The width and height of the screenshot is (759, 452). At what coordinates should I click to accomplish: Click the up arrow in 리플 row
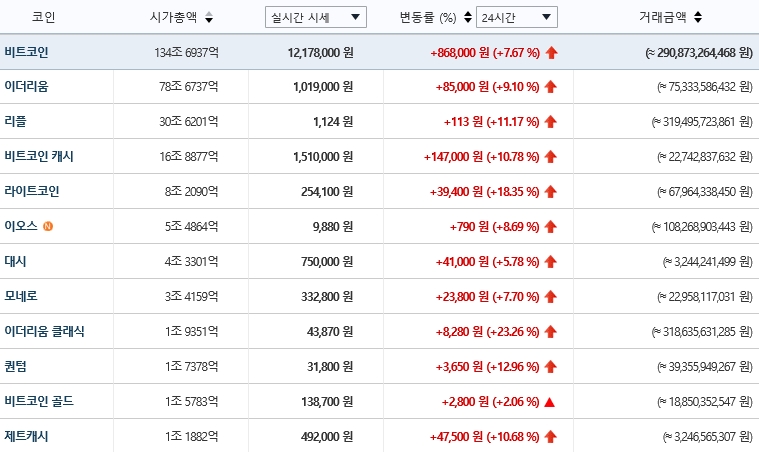pyautogui.click(x=550, y=122)
